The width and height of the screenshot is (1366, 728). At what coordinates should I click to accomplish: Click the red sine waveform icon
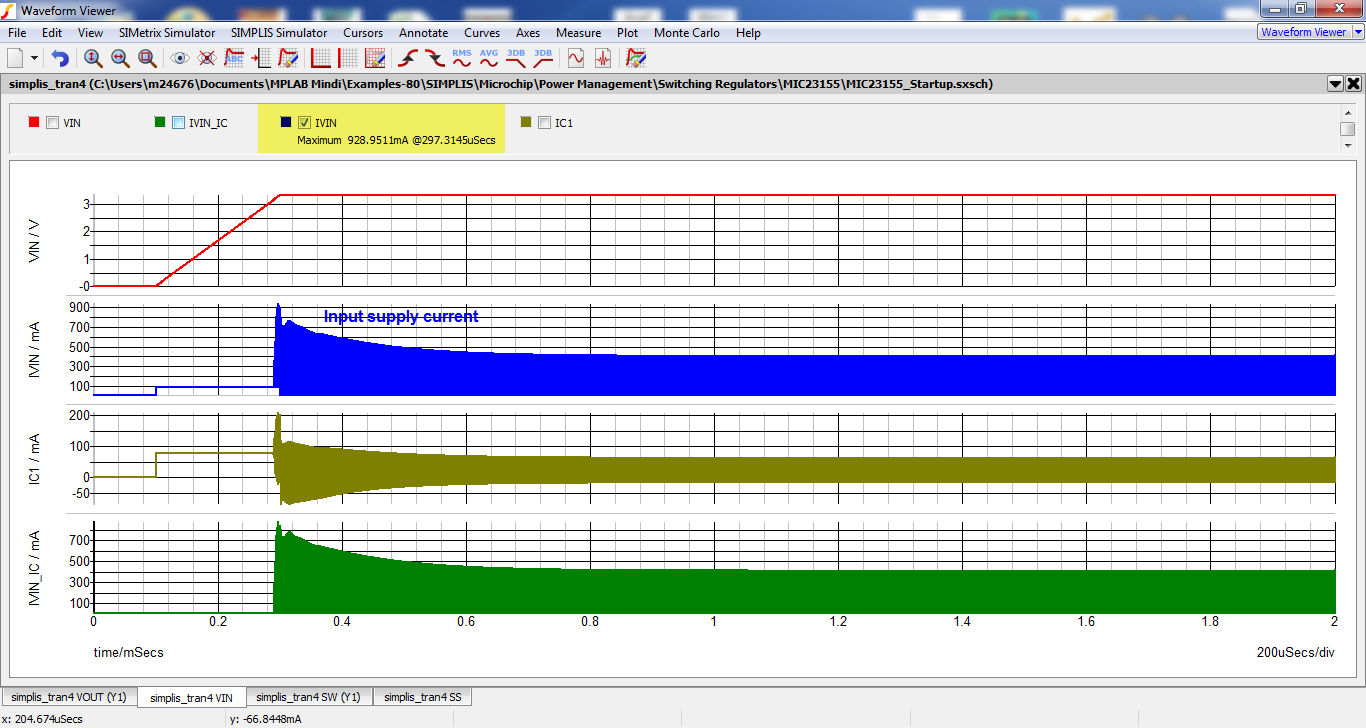click(576, 58)
